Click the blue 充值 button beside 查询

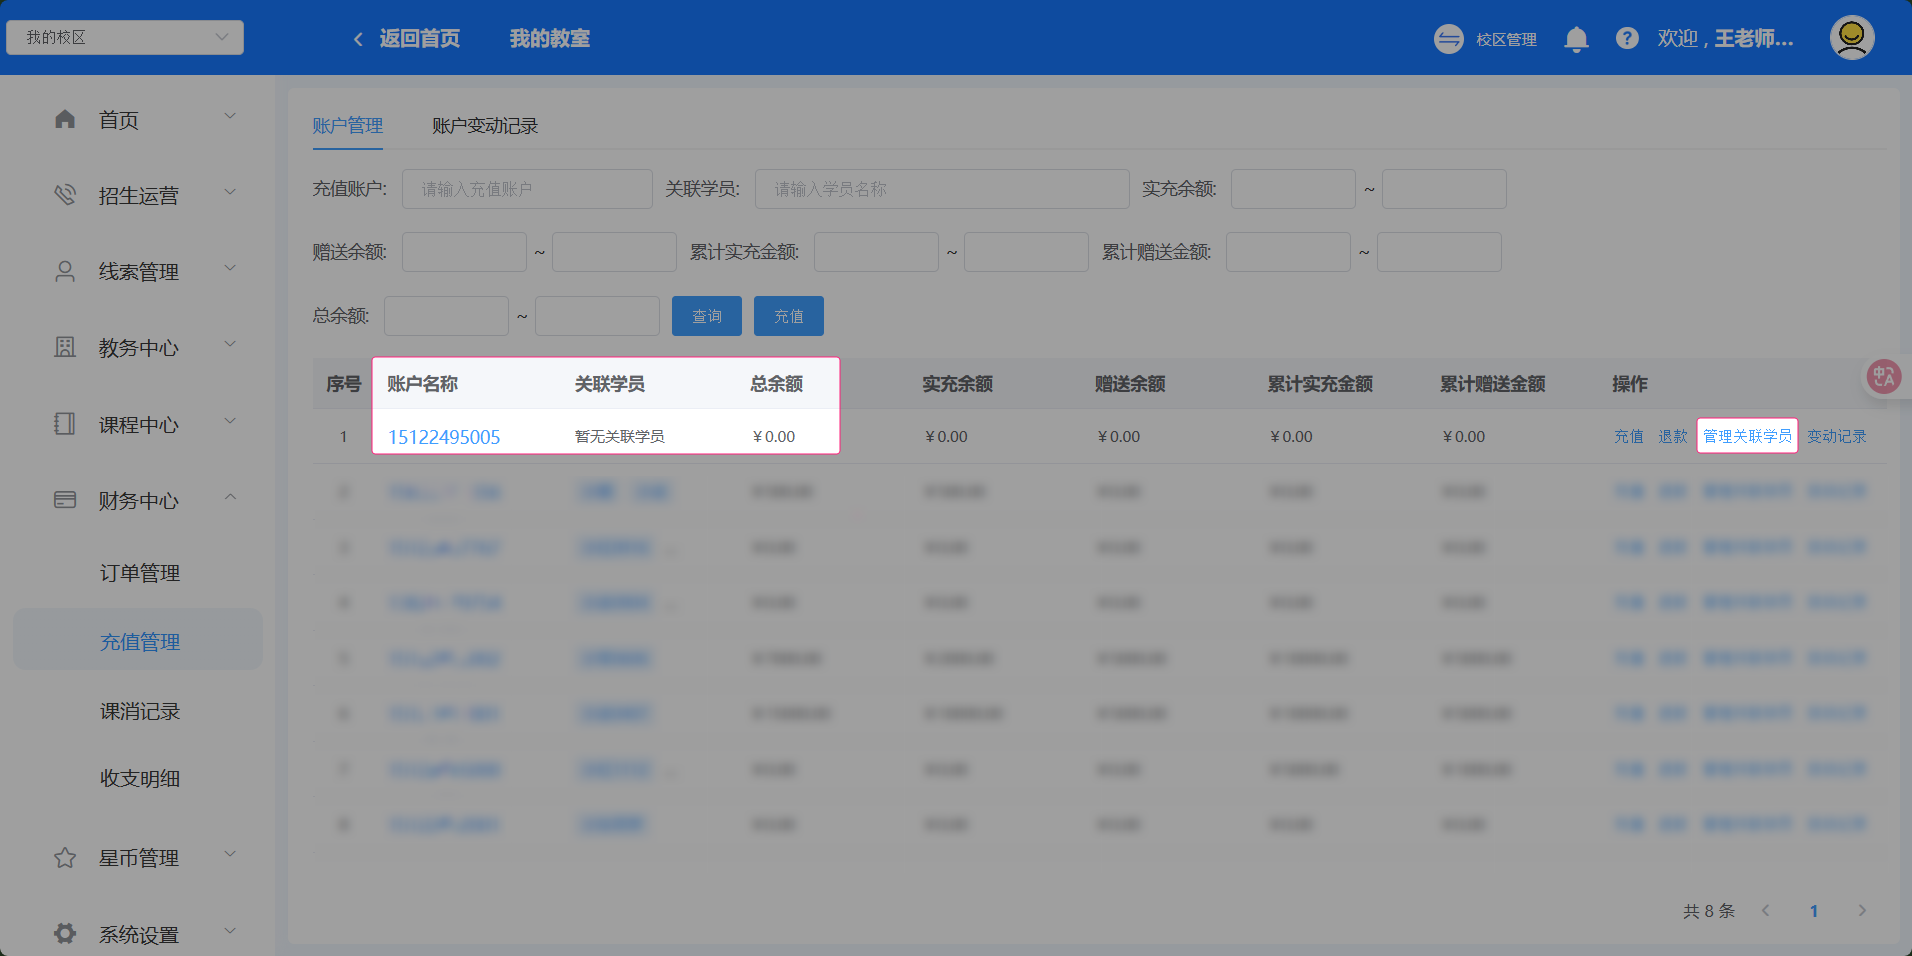click(x=789, y=316)
